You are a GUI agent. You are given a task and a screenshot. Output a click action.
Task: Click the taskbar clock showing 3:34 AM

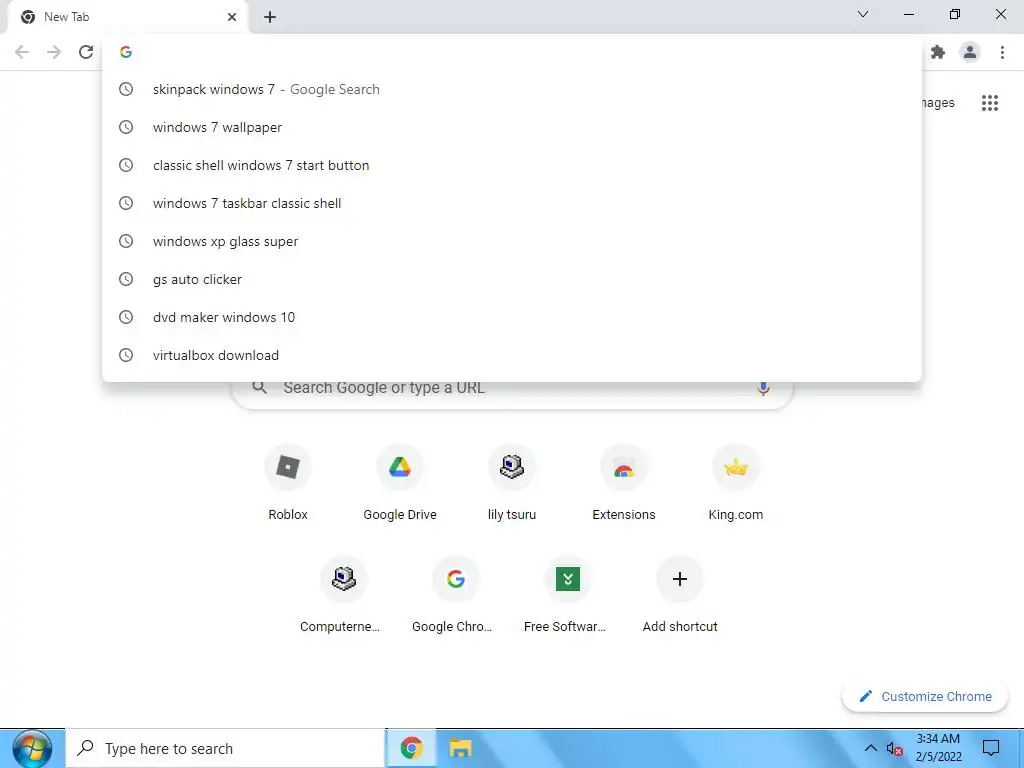938,748
